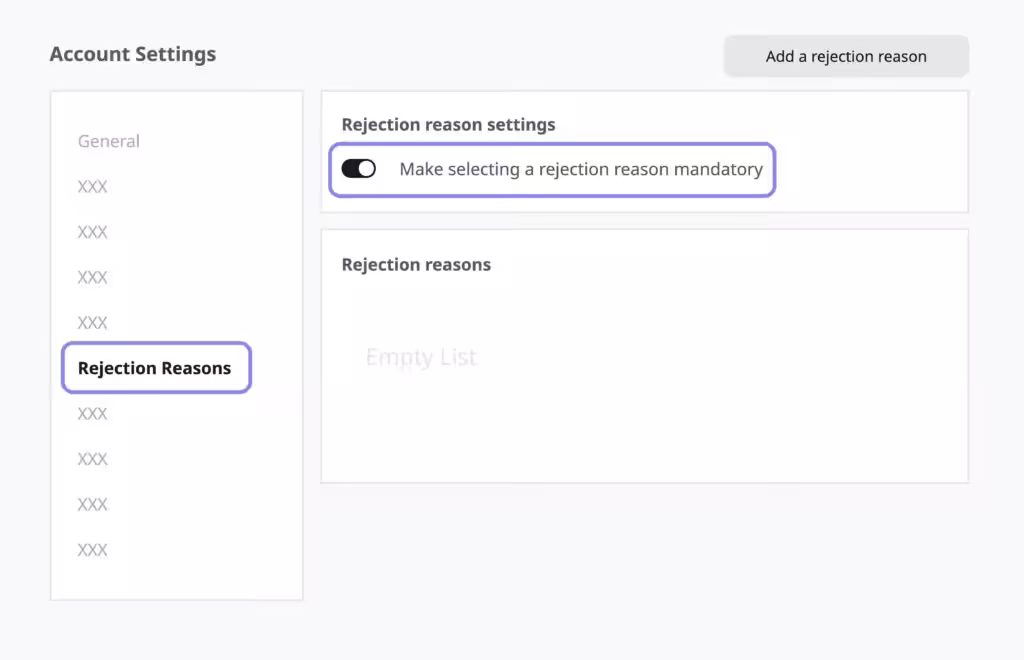Image resolution: width=1024 pixels, height=660 pixels.
Task: Click empty space beside the mandatory toggle row
Action: click(x=869, y=170)
